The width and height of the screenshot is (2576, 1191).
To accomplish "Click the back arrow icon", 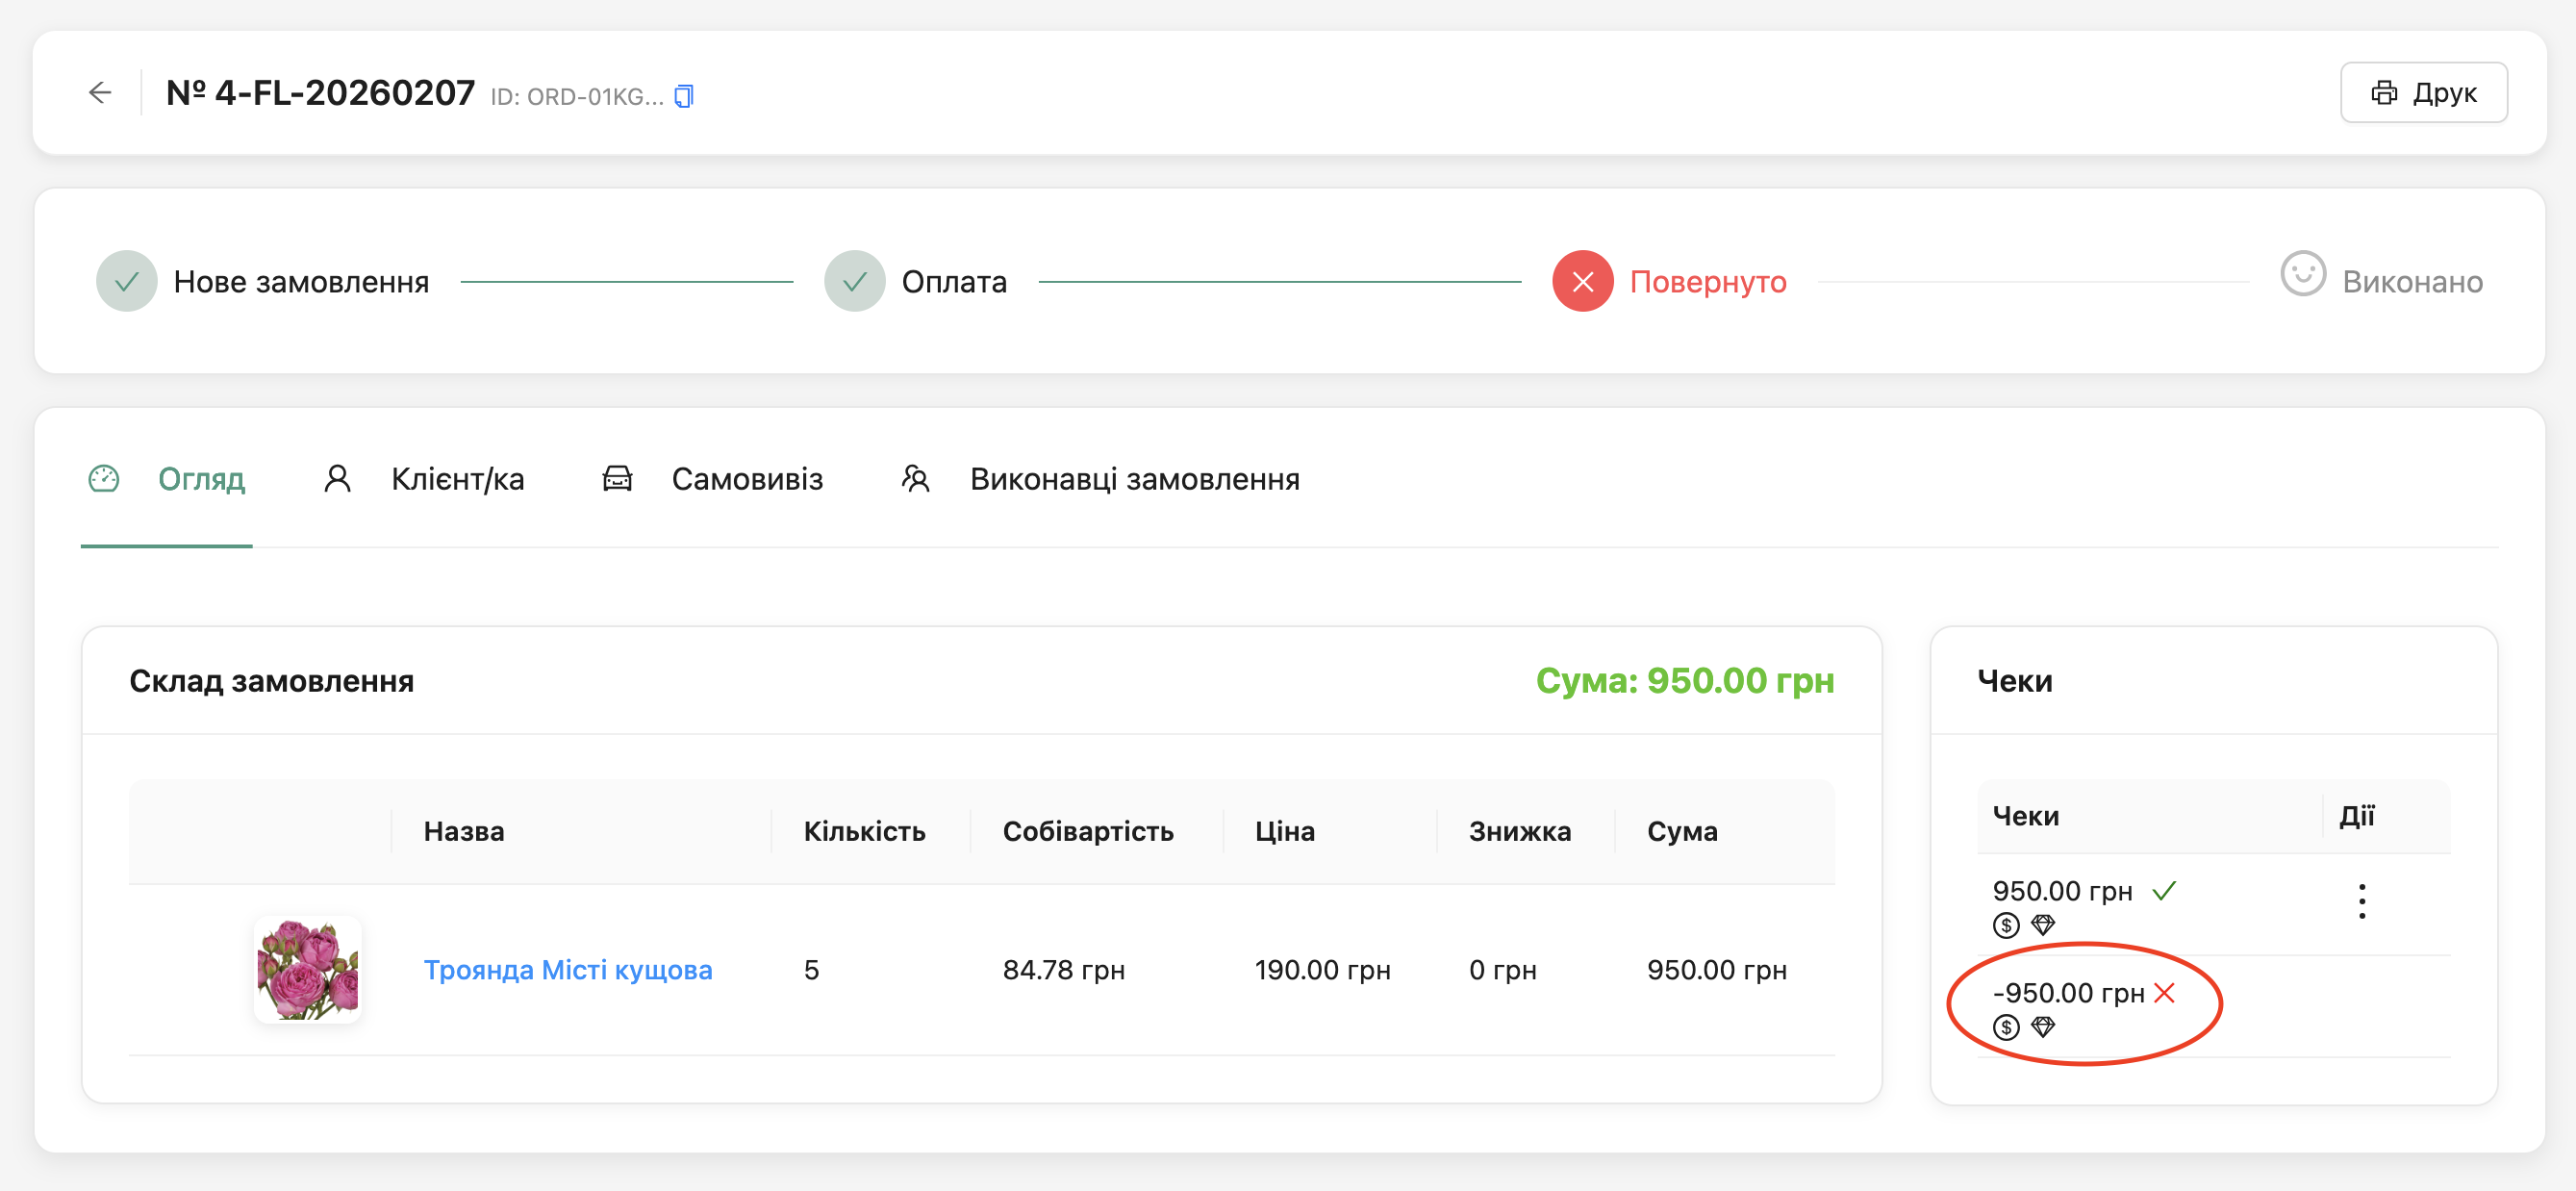I will pos(100,93).
